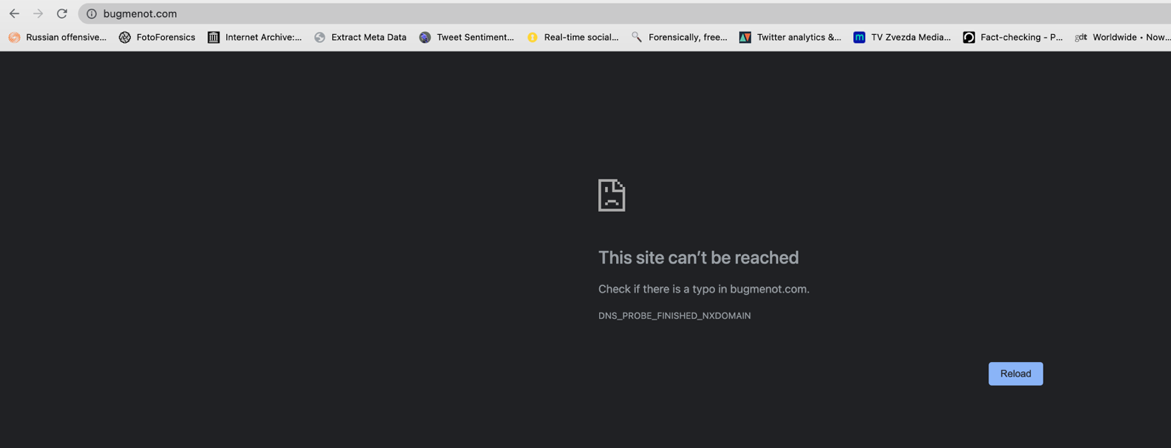The width and height of the screenshot is (1171, 448).
Task: View site information icon in address bar
Action: point(92,13)
